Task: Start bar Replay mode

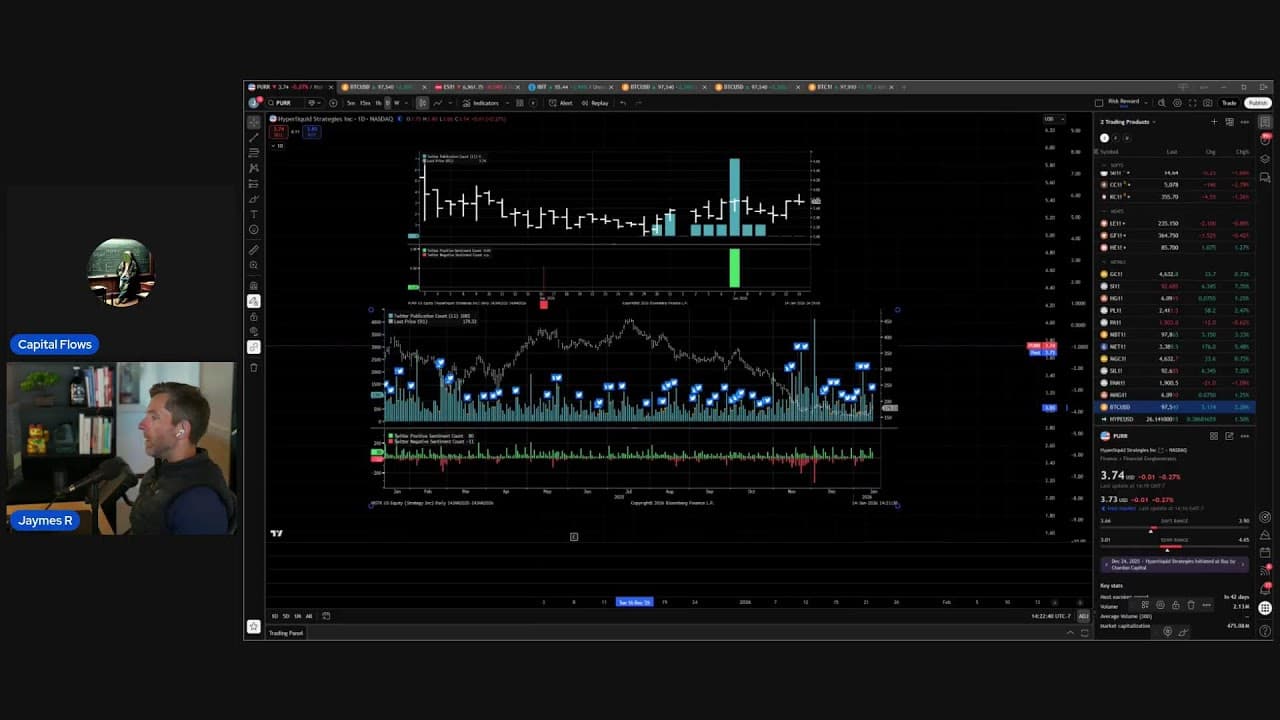Action: click(x=598, y=102)
